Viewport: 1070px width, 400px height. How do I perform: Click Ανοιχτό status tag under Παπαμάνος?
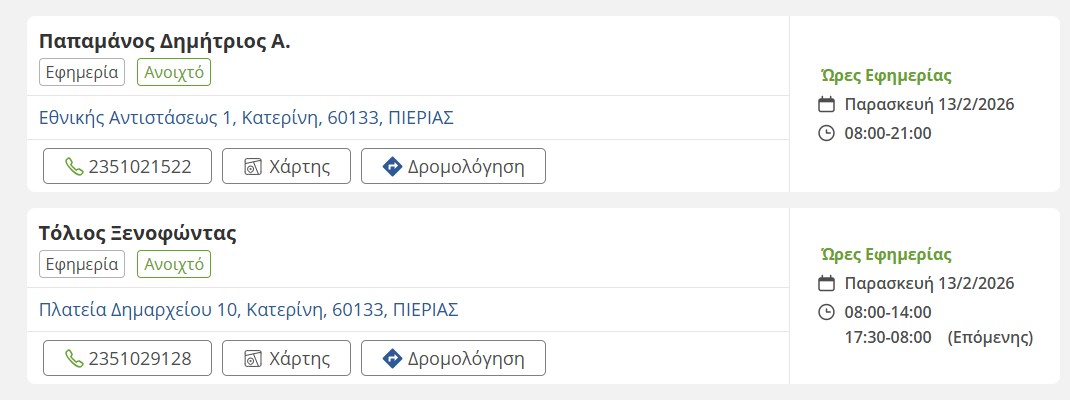coord(175,73)
